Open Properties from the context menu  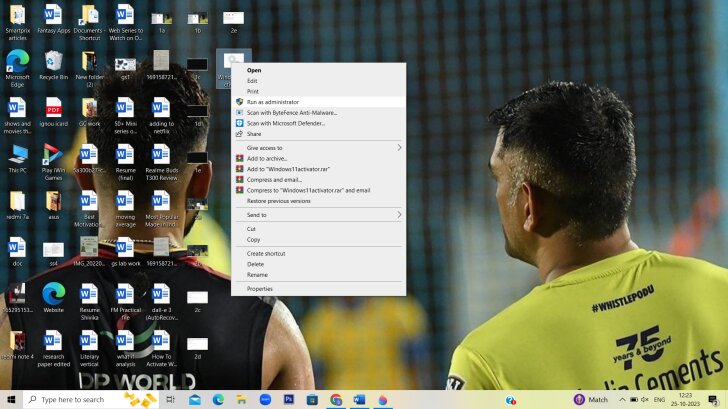point(318,289)
